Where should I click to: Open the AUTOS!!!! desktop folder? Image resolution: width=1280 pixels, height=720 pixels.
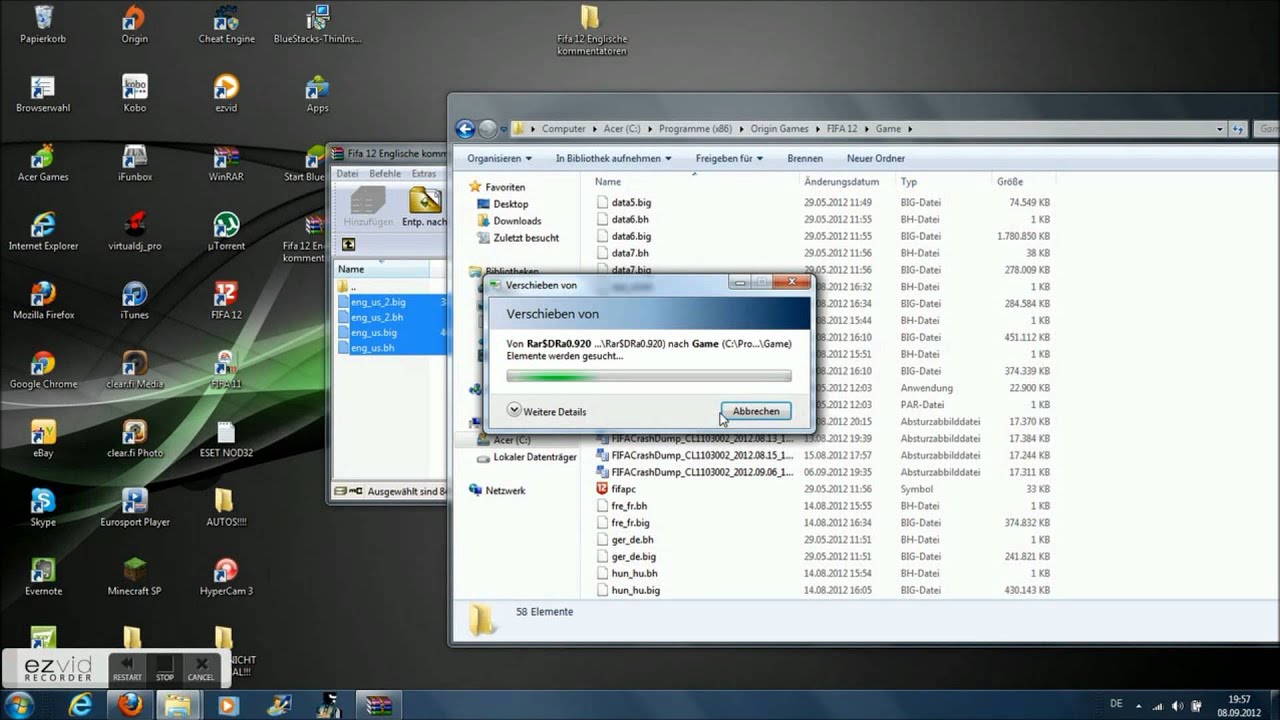pos(226,508)
